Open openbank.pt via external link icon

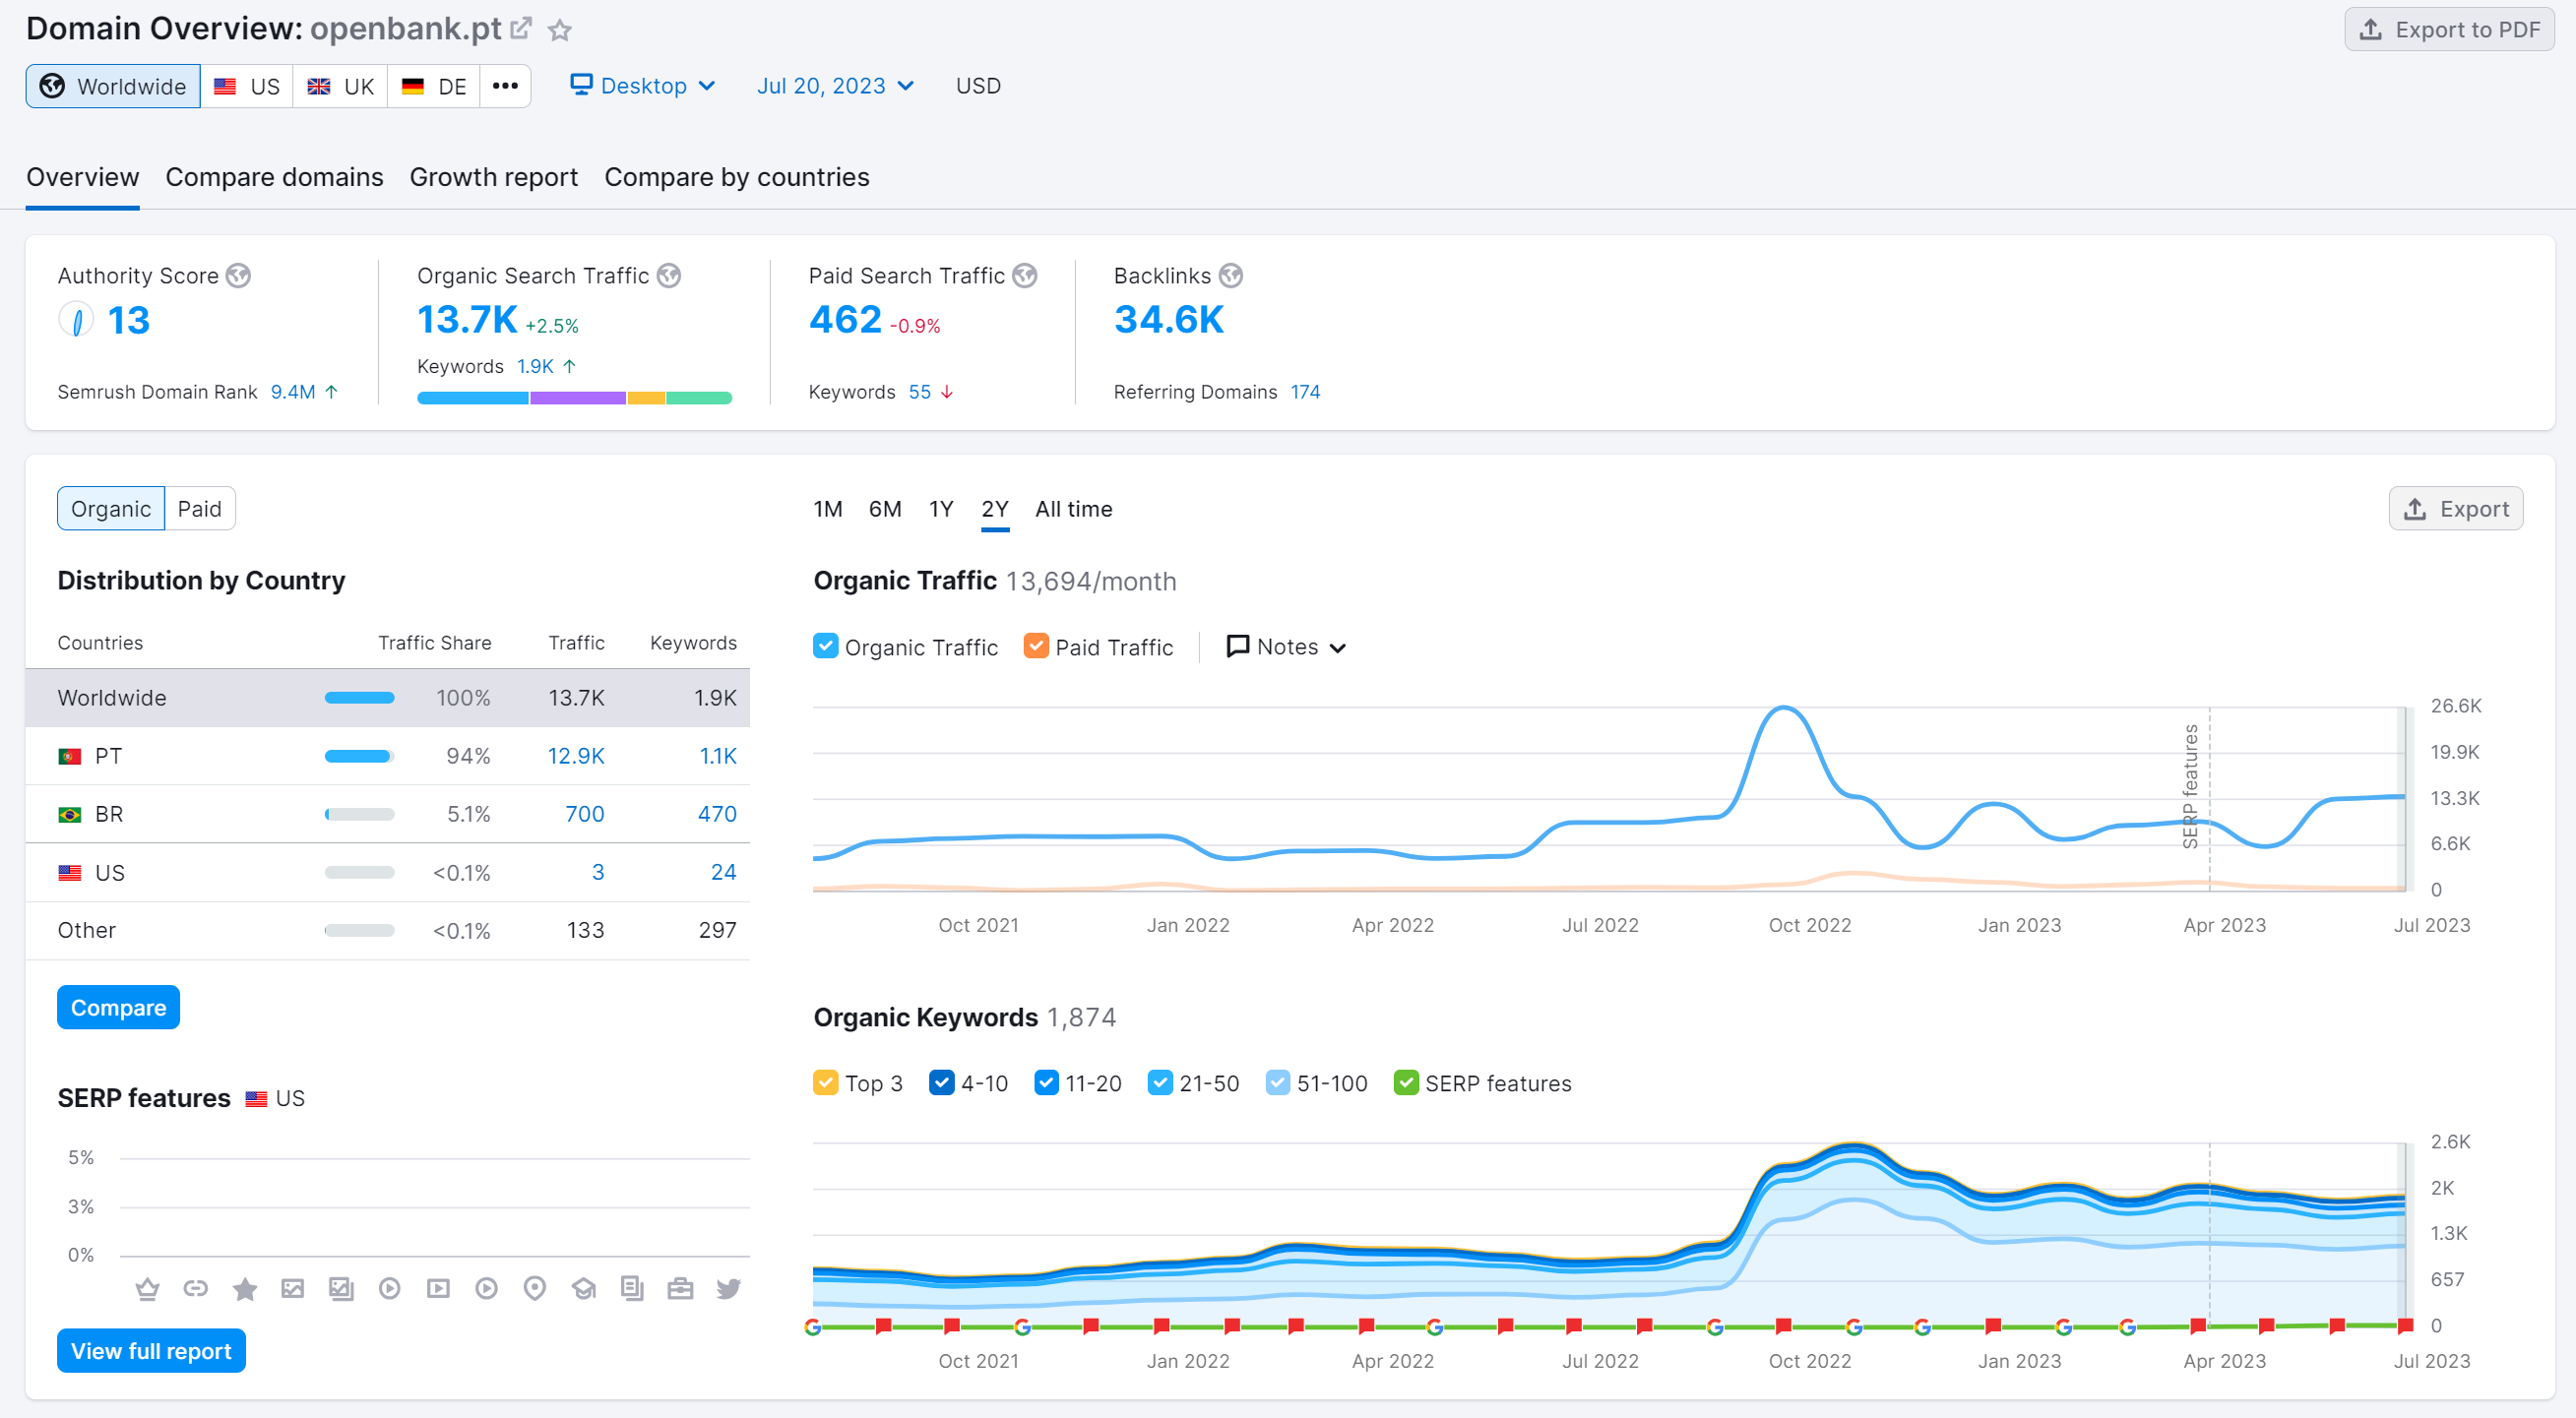pyautogui.click(x=521, y=29)
